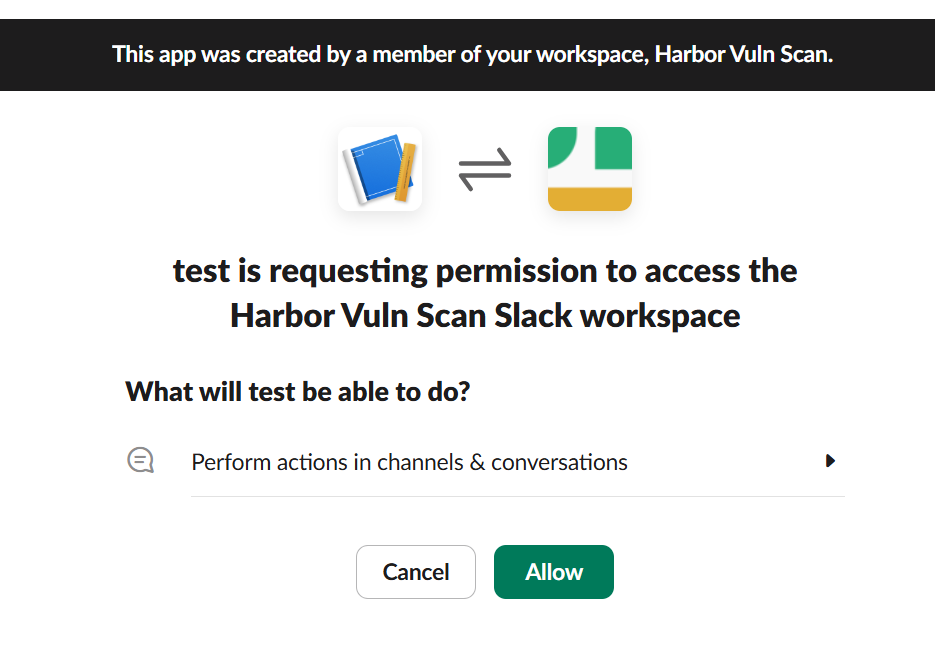Click the "What will test be able to do?" heading
The image size is (935, 654).
[297, 392]
